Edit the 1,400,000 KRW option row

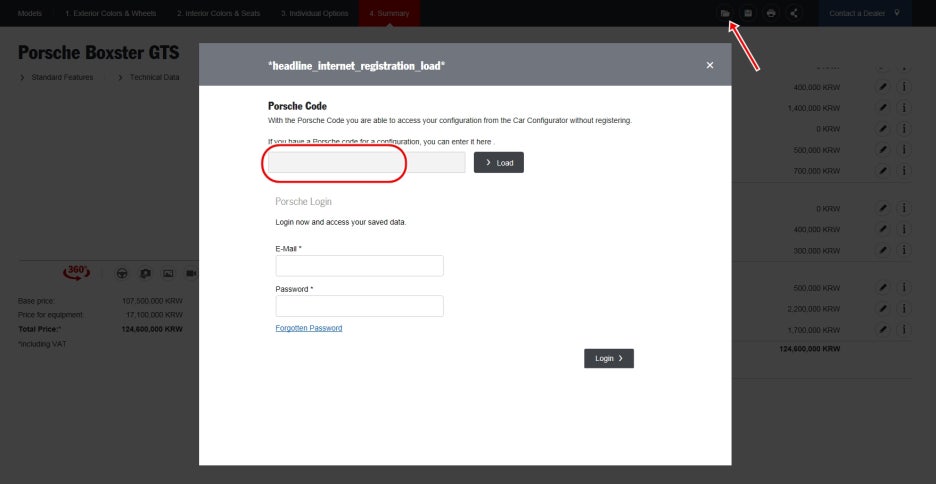[x=883, y=108]
